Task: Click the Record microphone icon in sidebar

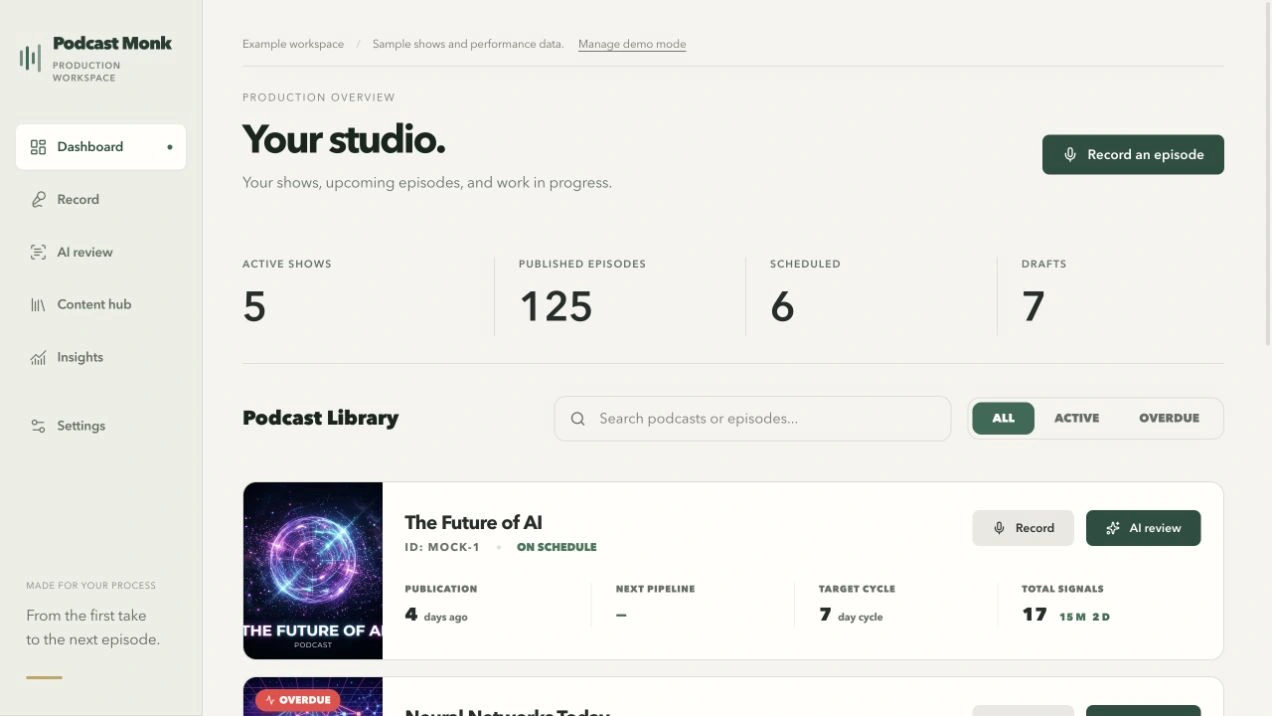Action: click(x=38, y=200)
